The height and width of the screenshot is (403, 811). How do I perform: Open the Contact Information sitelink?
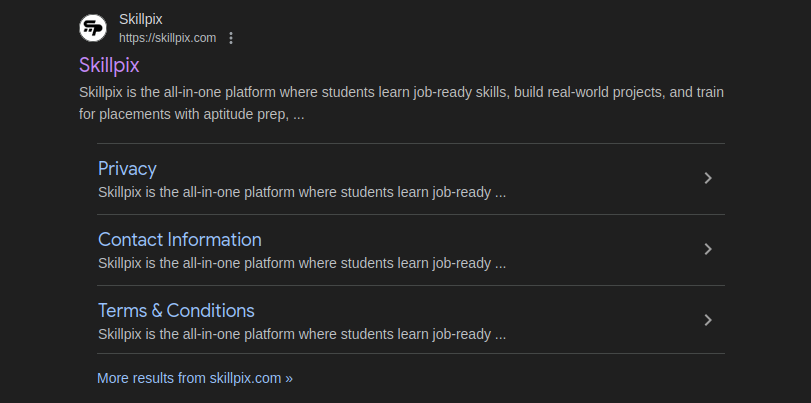coord(180,240)
